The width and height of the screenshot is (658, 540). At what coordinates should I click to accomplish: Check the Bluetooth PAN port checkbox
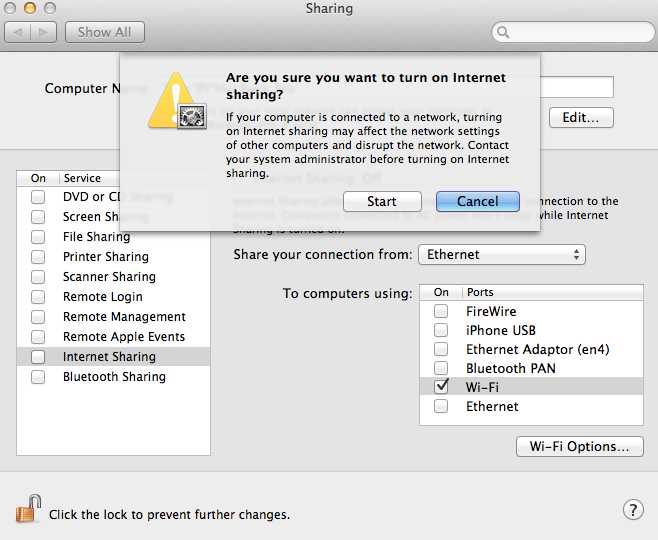click(x=441, y=368)
